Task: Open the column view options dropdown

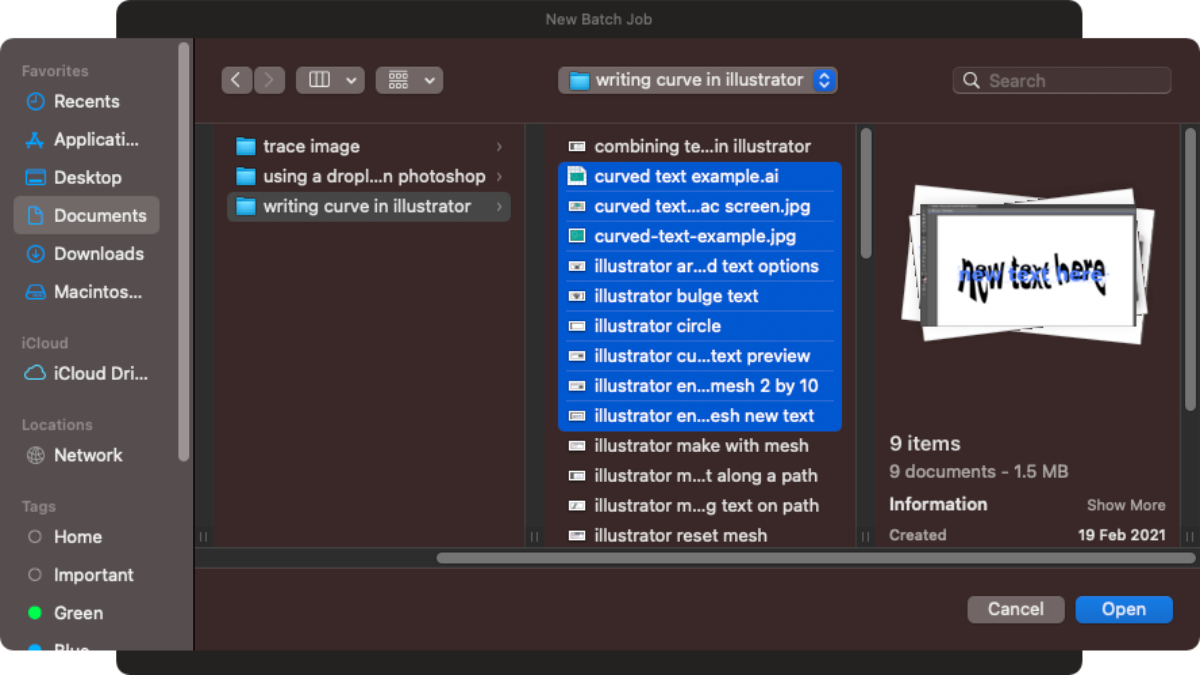Action: pos(351,80)
